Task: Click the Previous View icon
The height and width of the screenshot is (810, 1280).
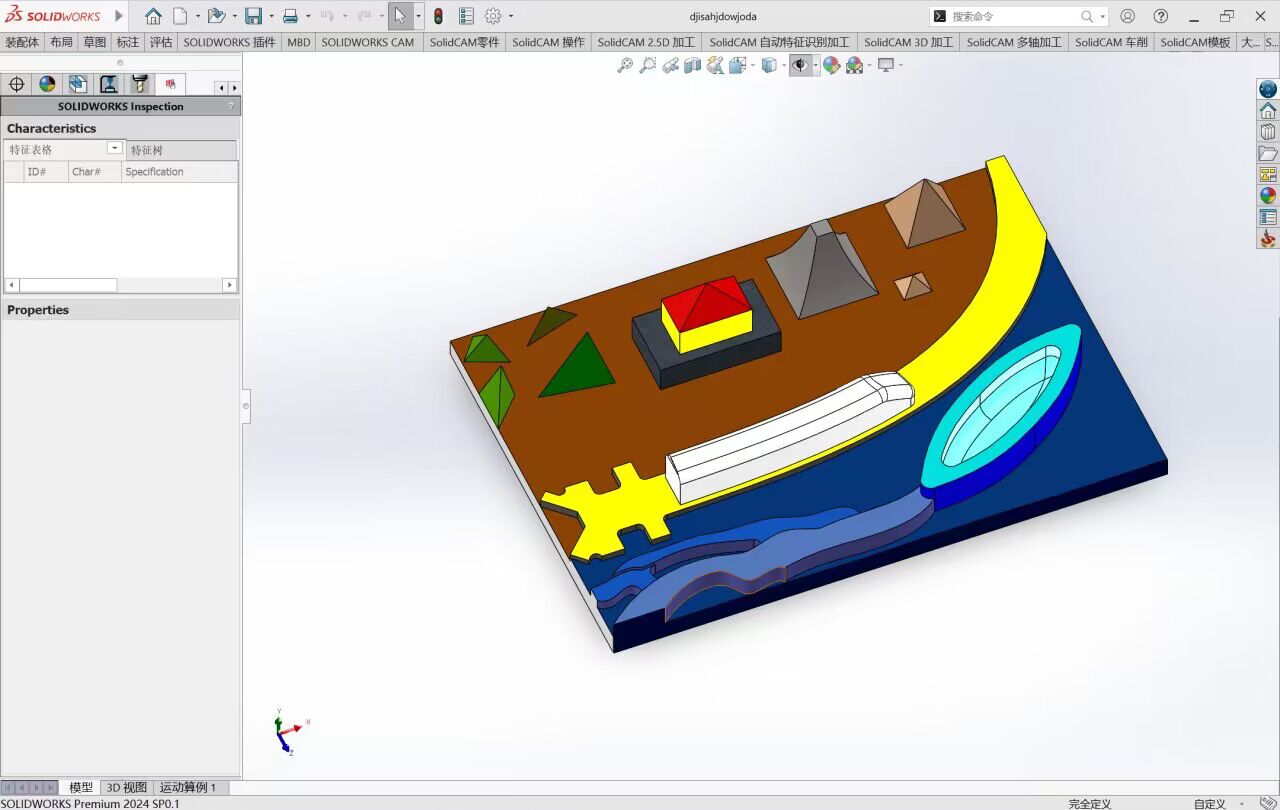Action: (x=670, y=65)
